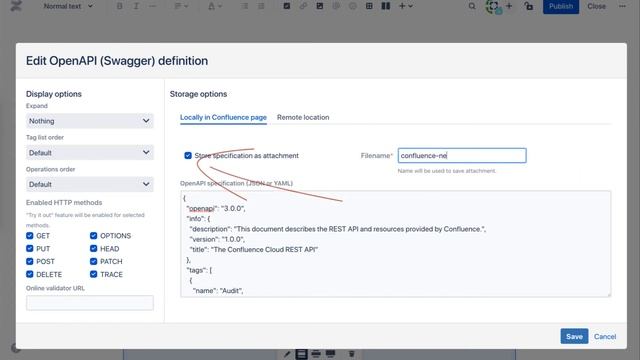The width and height of the screenshot is (640, 360).
Task: Delete the macro with trash icon
Action: (351, 353)
